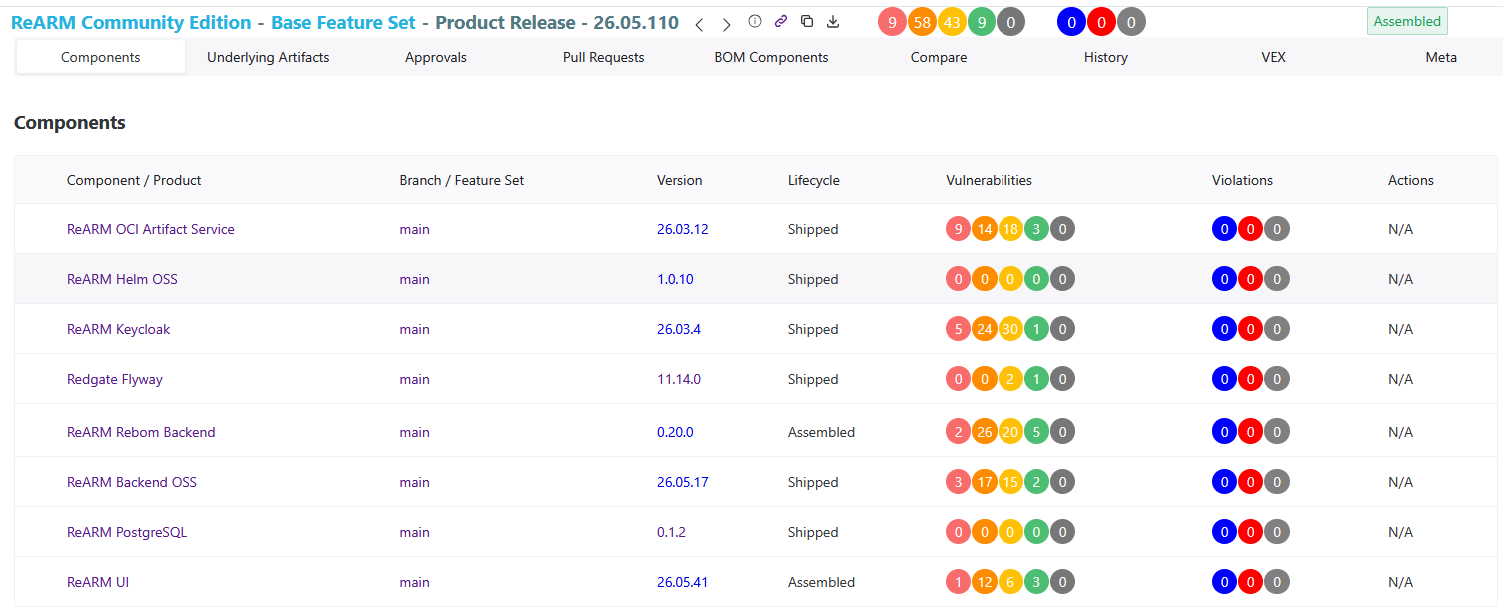The height and width of the screenshot is (610, 1503).
Task: Click medium badge 30 in ReARM Keycloak row
Action: tap(1011, 329)
